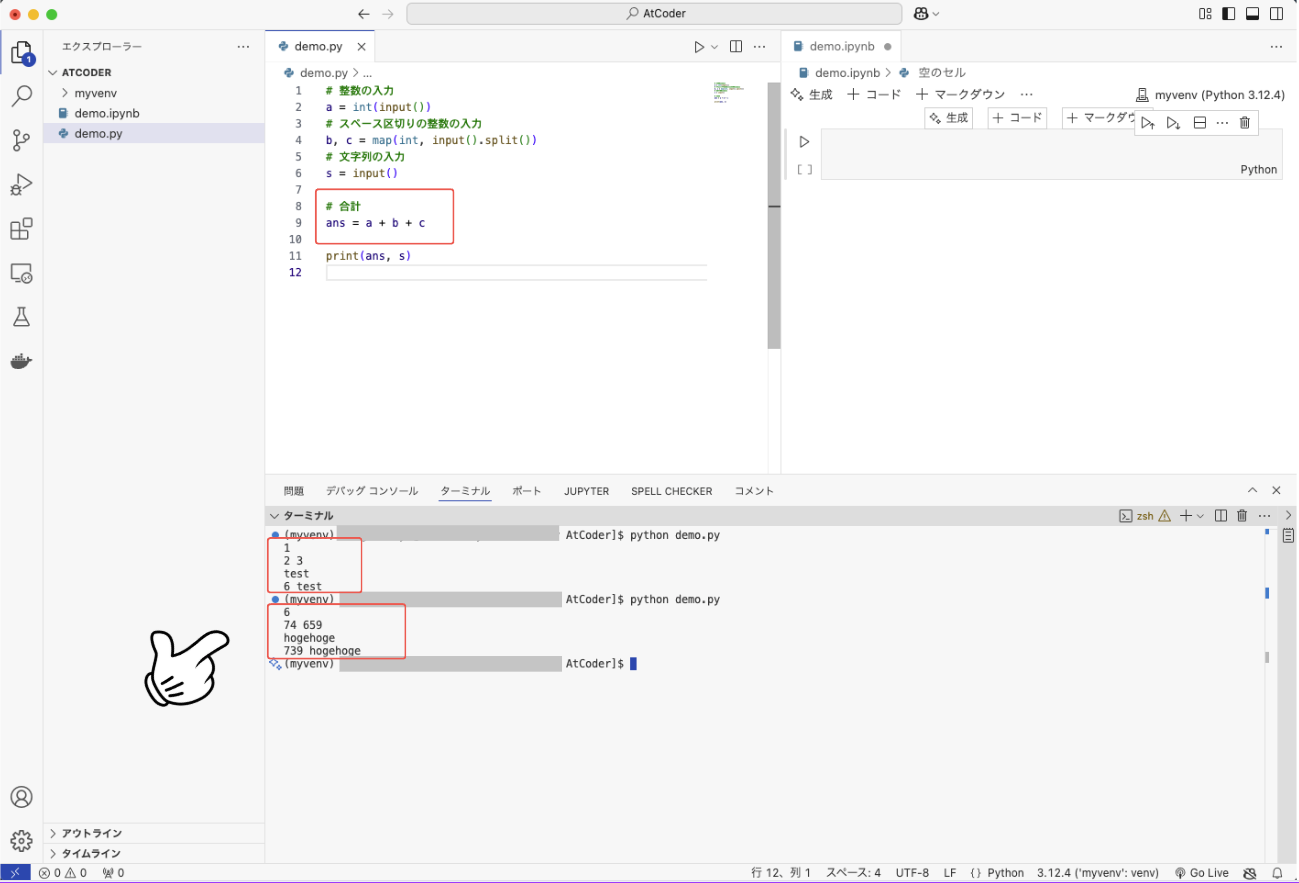Viewport: 1299px width, 883px height.
Task: Add a new コード cell
Action: click(875, 94)
